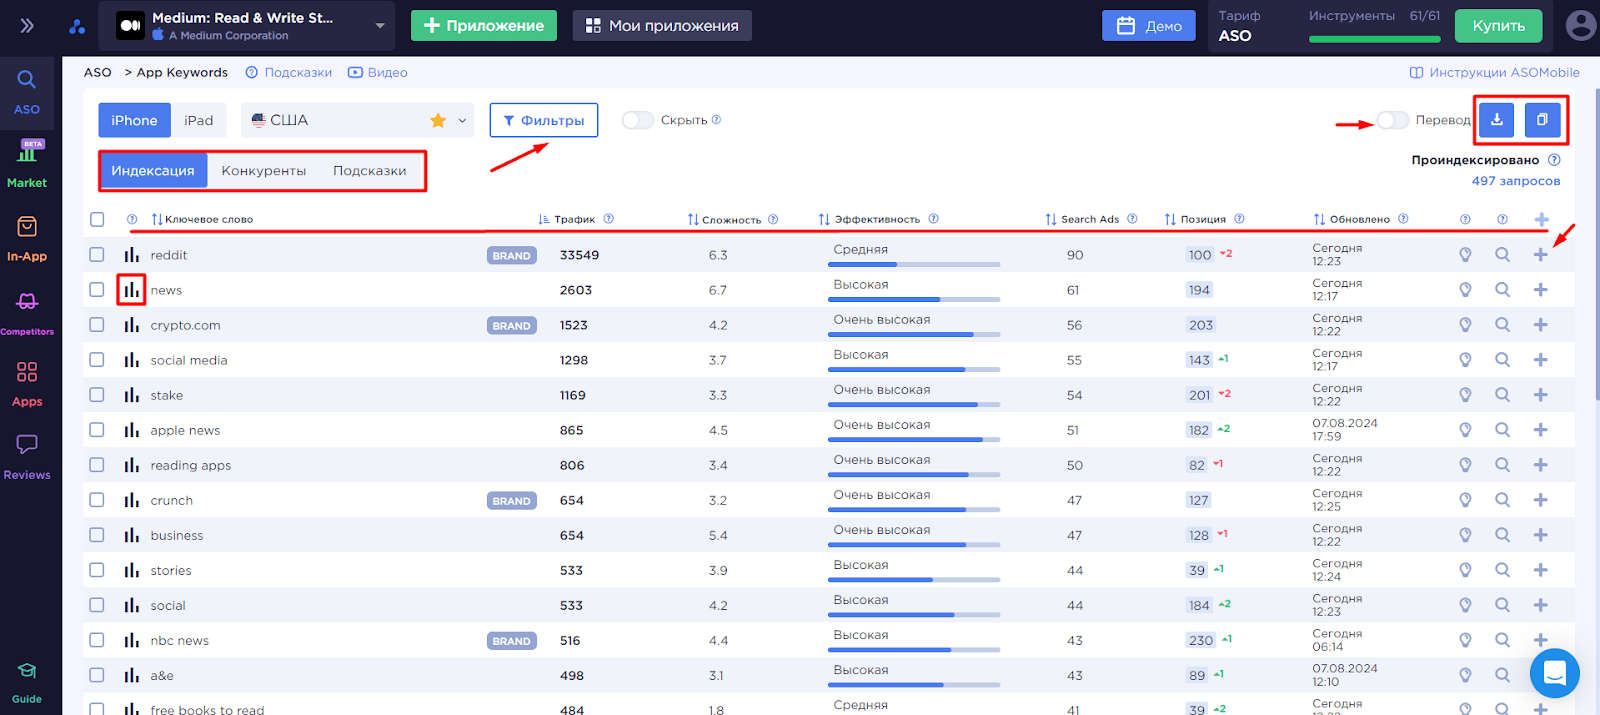Click the Демо button

1149,26
